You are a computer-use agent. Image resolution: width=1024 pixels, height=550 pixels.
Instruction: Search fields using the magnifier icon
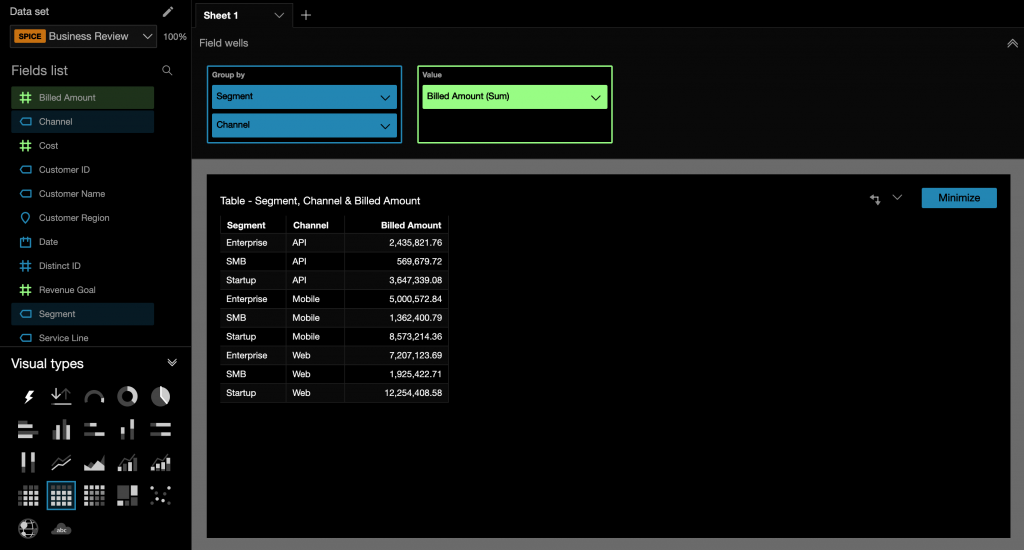(167, 71)
